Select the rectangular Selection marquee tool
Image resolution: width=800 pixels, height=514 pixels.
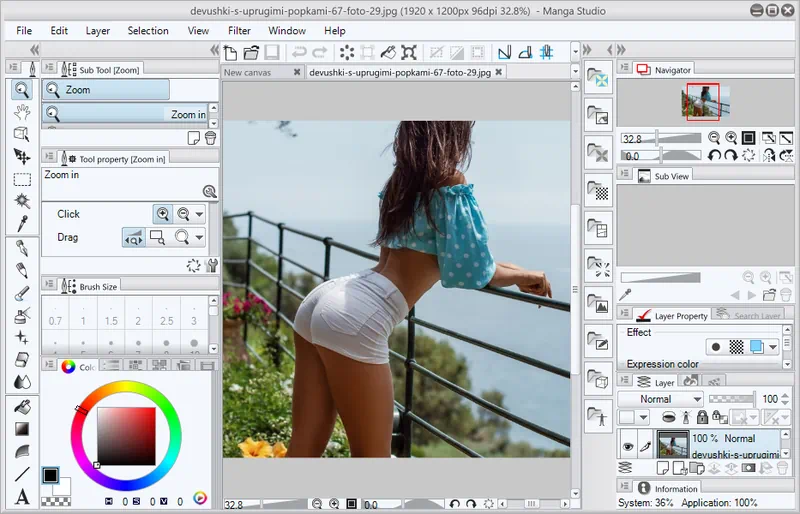(22, 179)
